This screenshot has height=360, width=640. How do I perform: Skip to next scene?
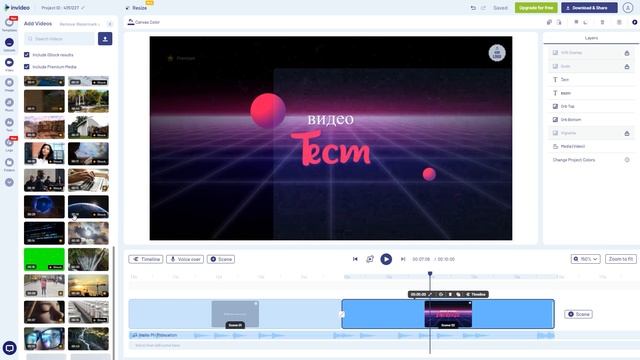click(x=402, y=259)
